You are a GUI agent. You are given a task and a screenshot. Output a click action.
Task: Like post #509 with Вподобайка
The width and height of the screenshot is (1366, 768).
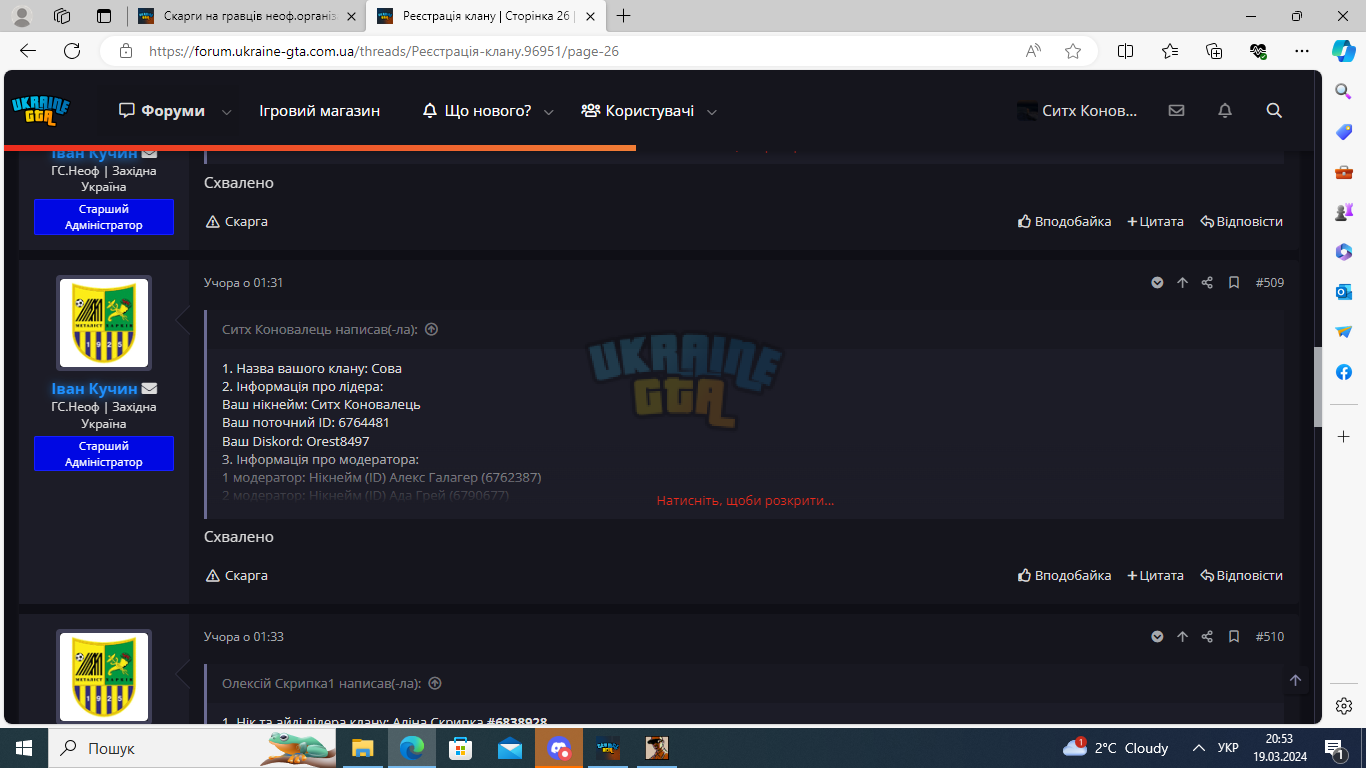(x=1065, y=575)
